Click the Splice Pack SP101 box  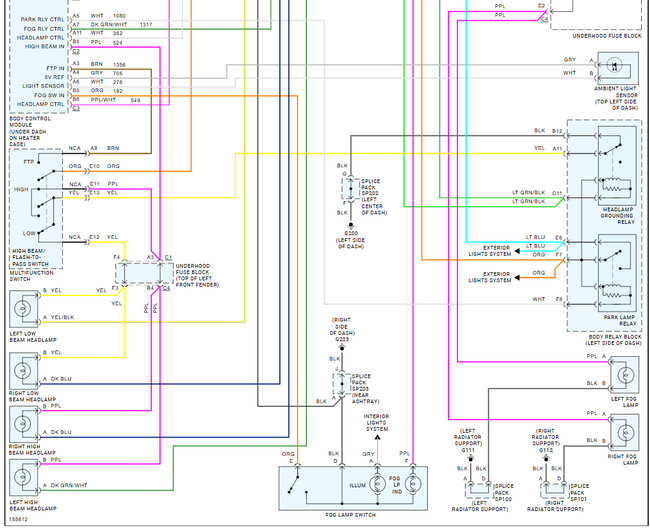pyautogui.click(x=554, y=490)
